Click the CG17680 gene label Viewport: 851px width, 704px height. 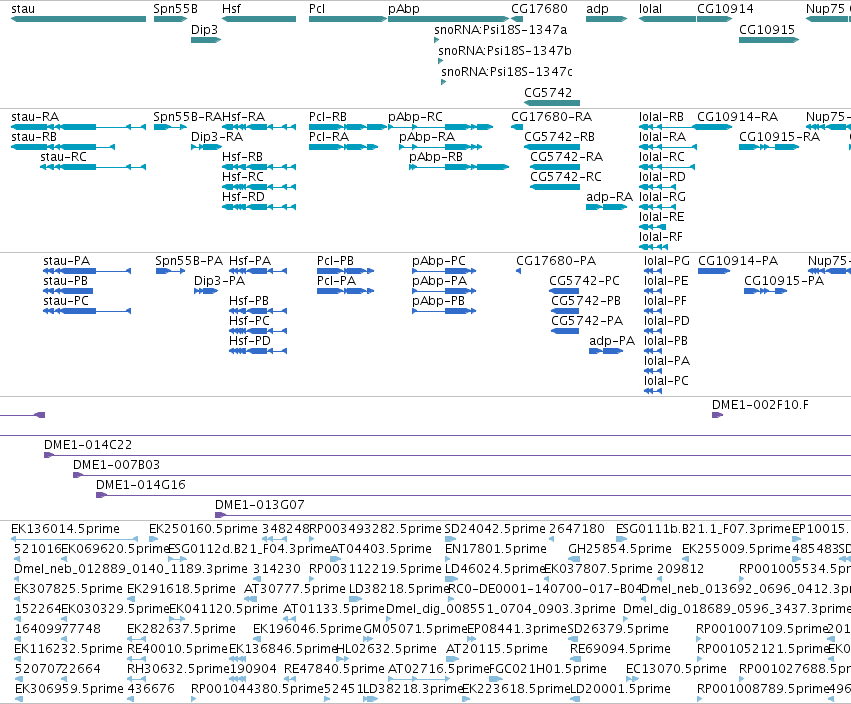pos(539,9)
